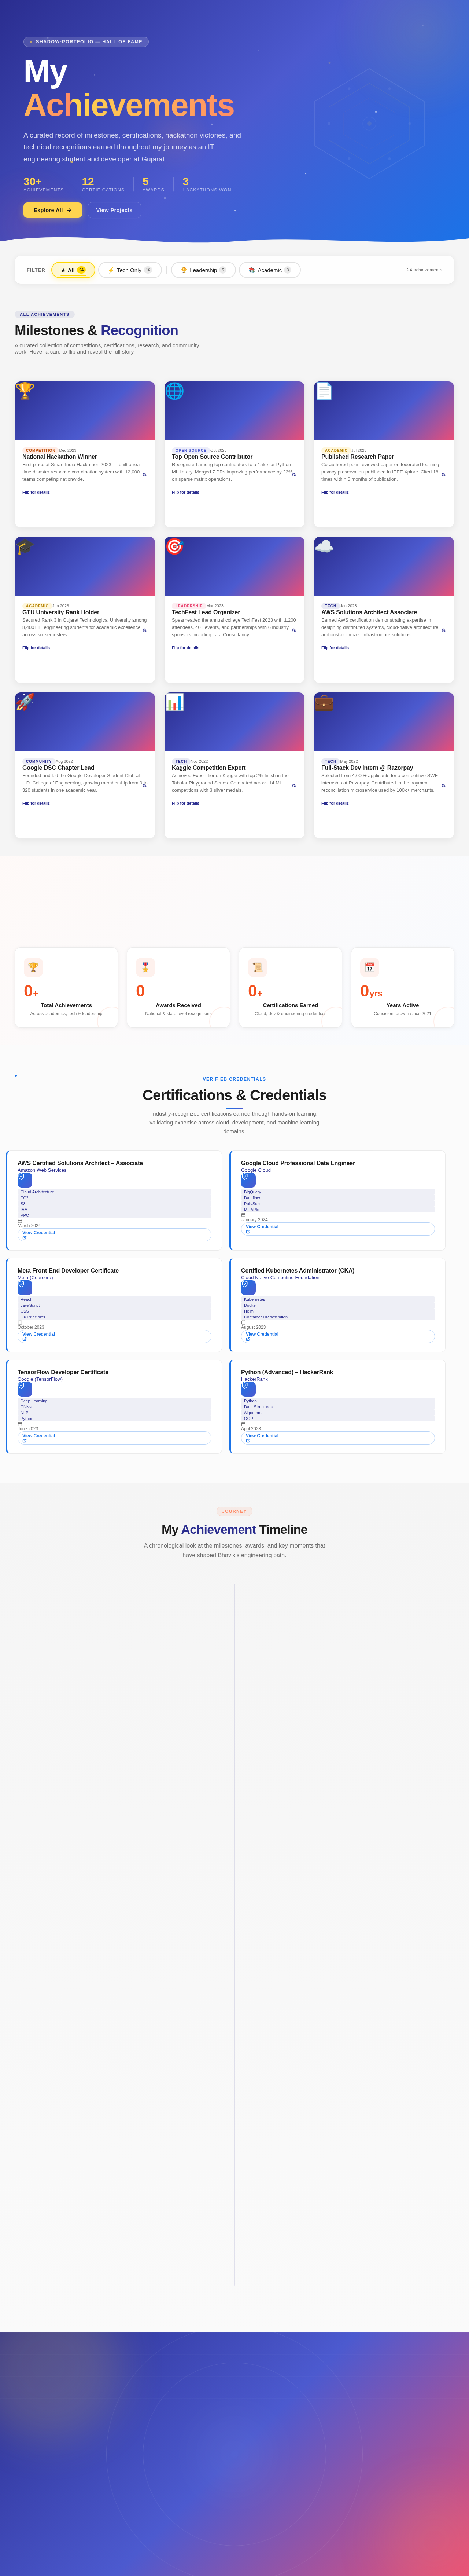The width and height of the screenshot is (469, 2576).
Task: Click the View Projects button
Action: pos(114,210)
